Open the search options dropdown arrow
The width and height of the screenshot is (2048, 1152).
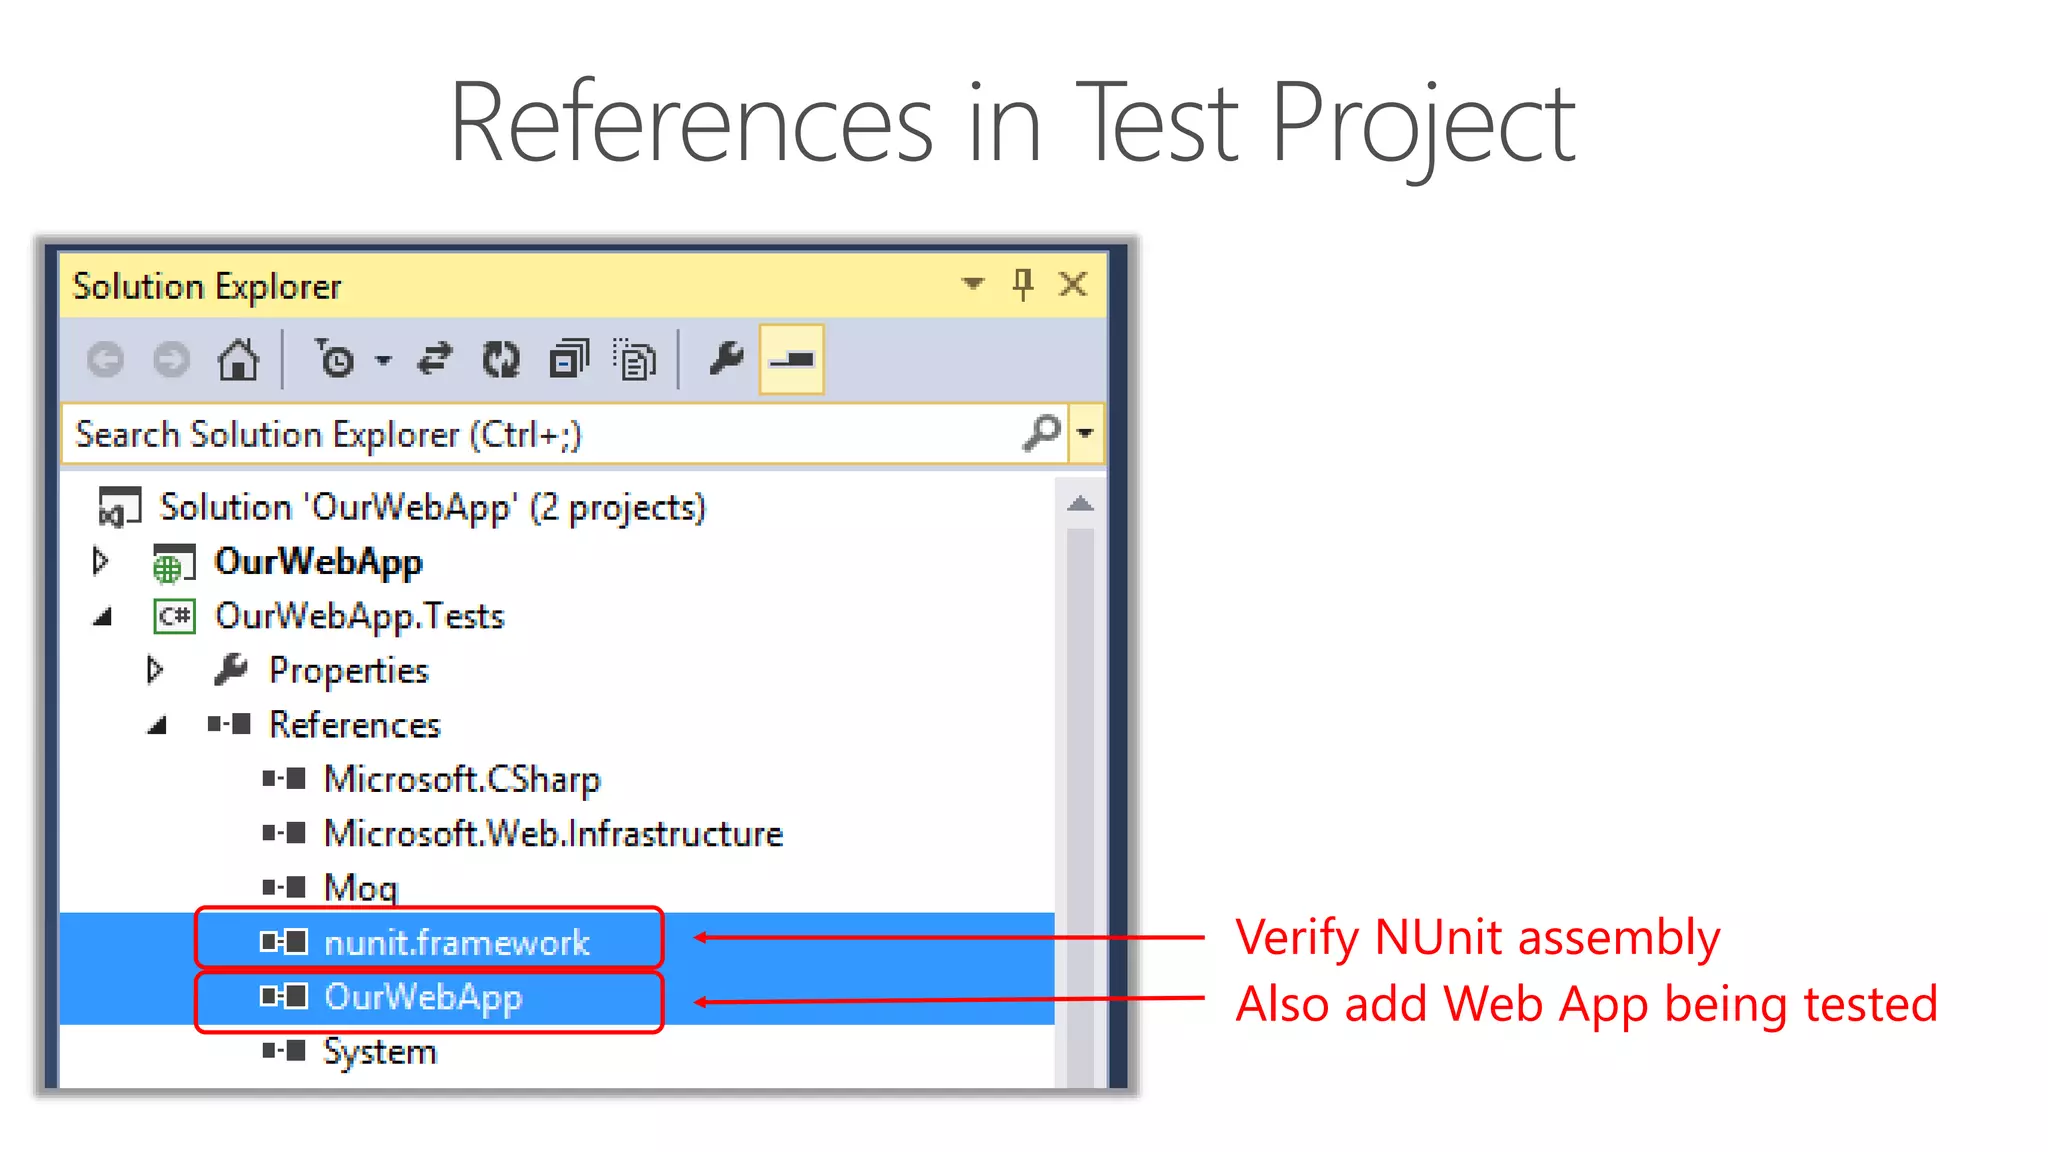click(x=1085, y=434)
